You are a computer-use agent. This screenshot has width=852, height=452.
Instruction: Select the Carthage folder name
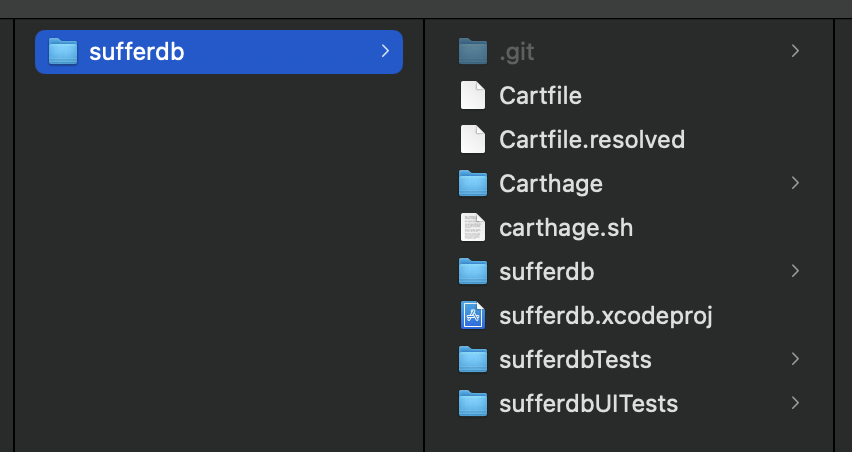coord(551,183)
